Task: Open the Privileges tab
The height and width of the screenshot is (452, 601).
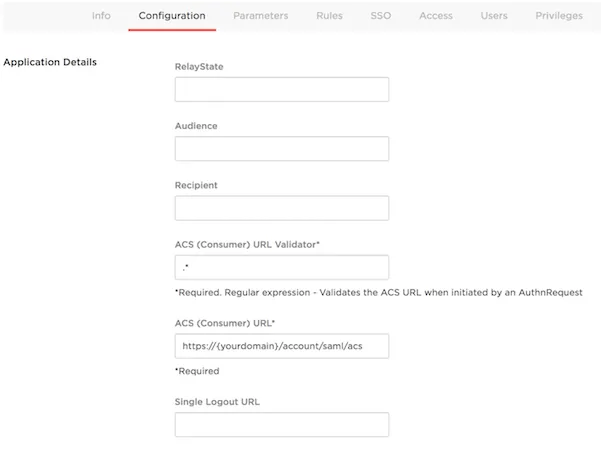Action: (560, 16)
